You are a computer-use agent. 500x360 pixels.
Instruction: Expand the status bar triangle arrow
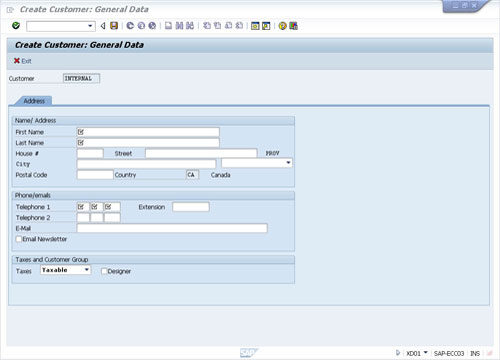point(398,353)
